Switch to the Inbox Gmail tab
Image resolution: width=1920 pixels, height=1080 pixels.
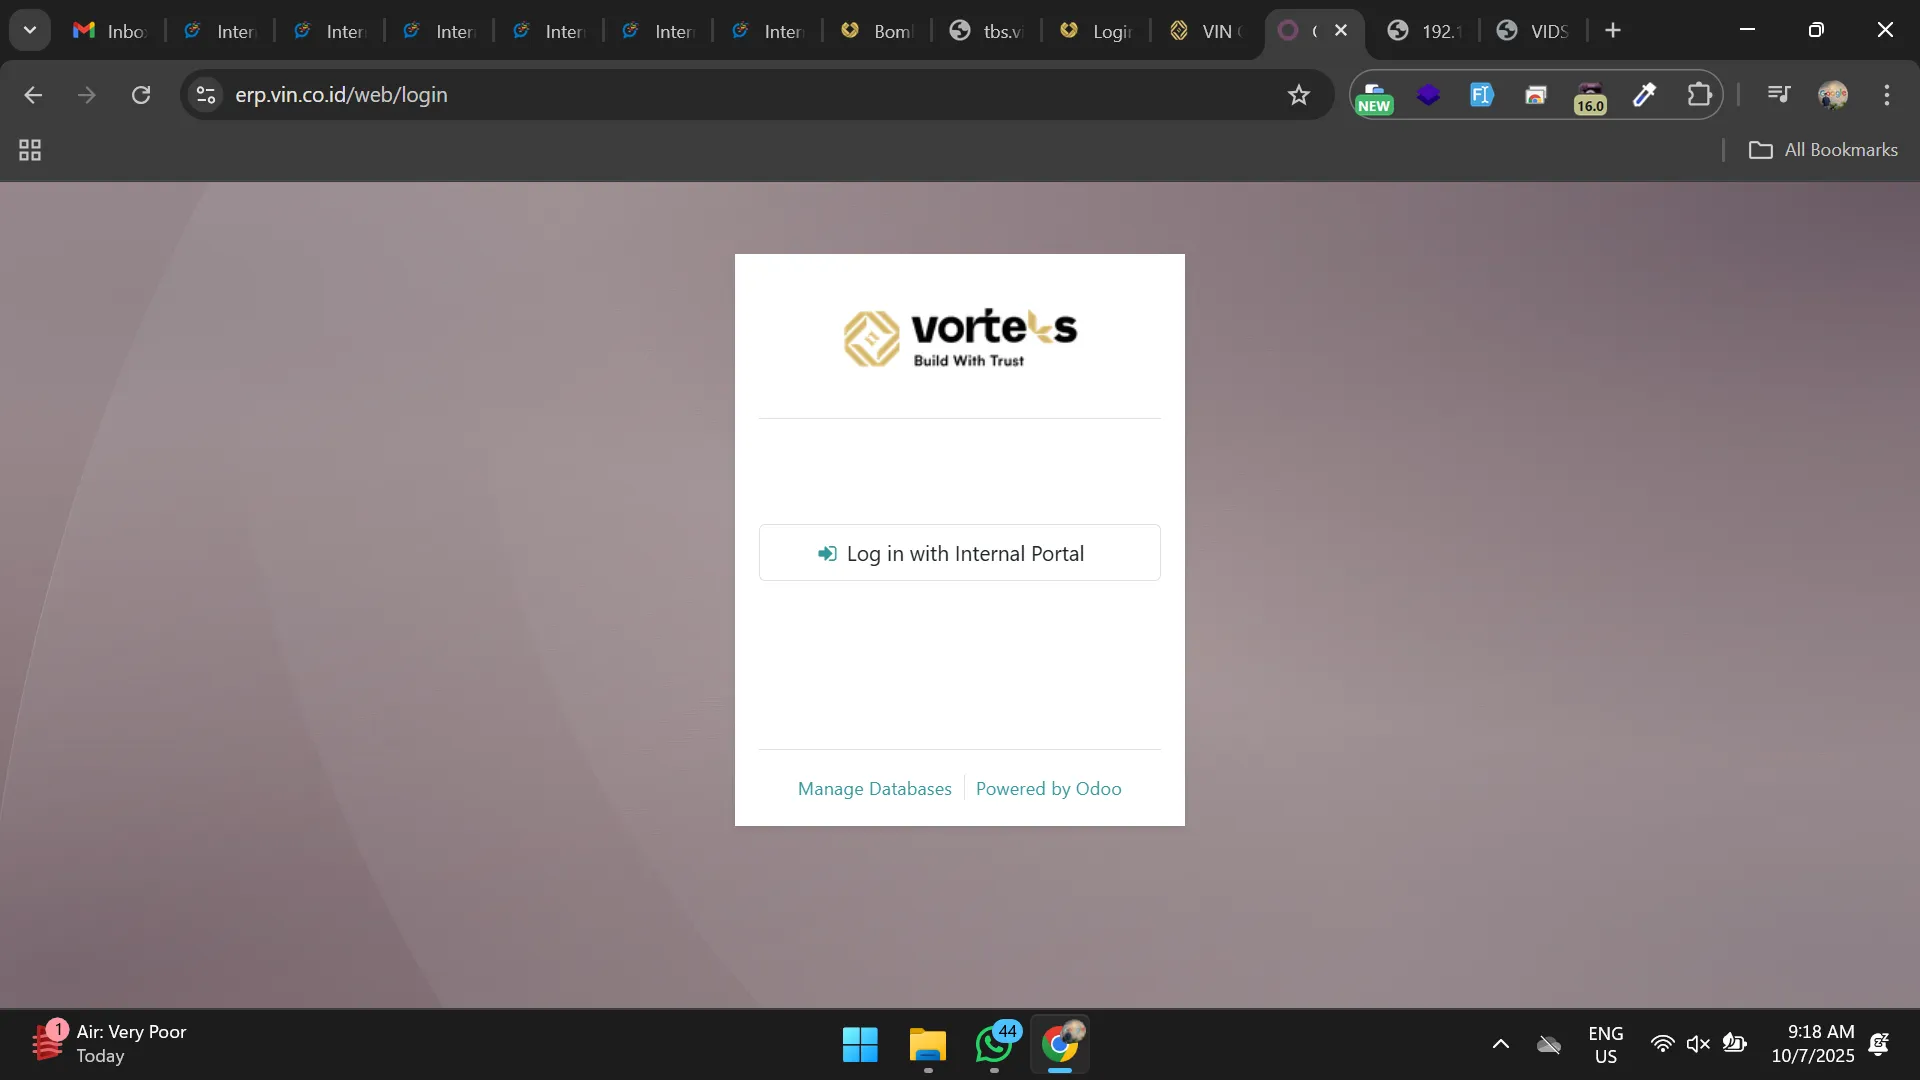(x=110, y=31)
